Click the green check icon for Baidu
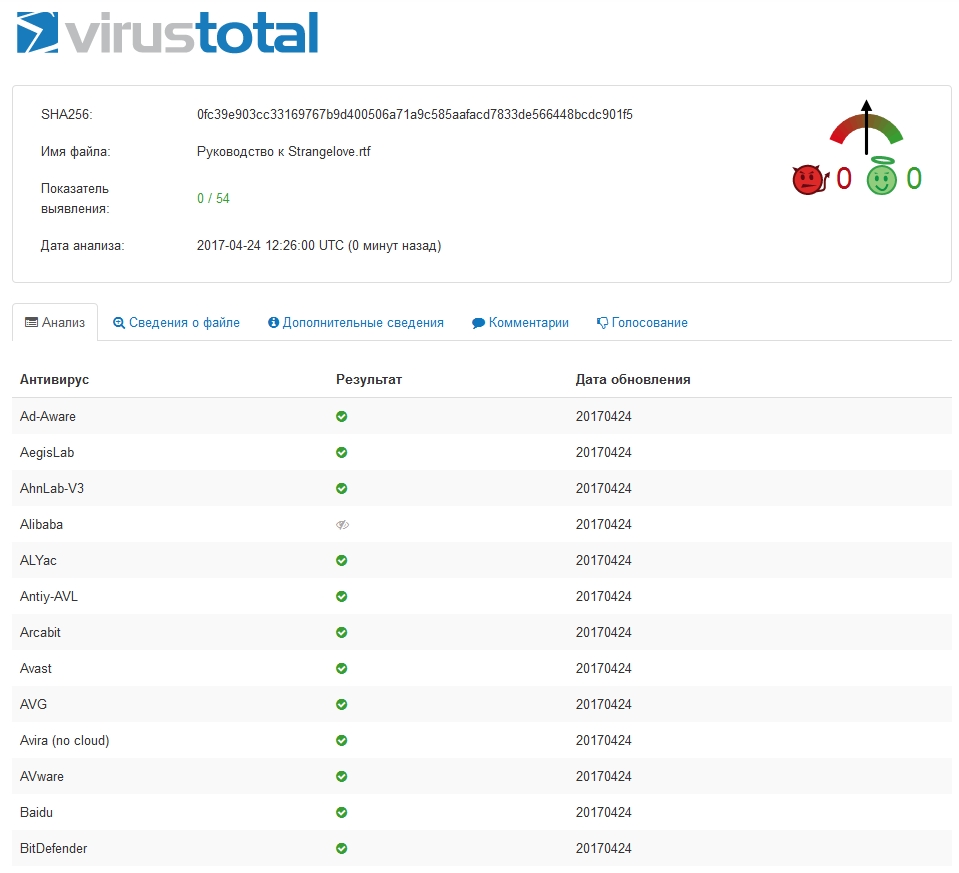The height and width of the screenshot is (873, 959). [341, 812]
